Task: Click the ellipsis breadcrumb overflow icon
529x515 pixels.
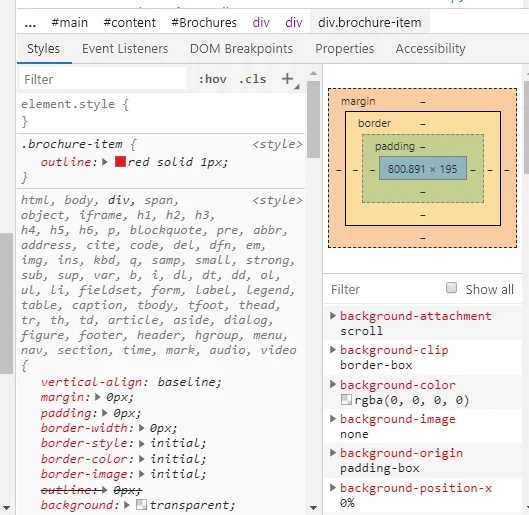Action: pyautogui.click(x=30, y=24)
